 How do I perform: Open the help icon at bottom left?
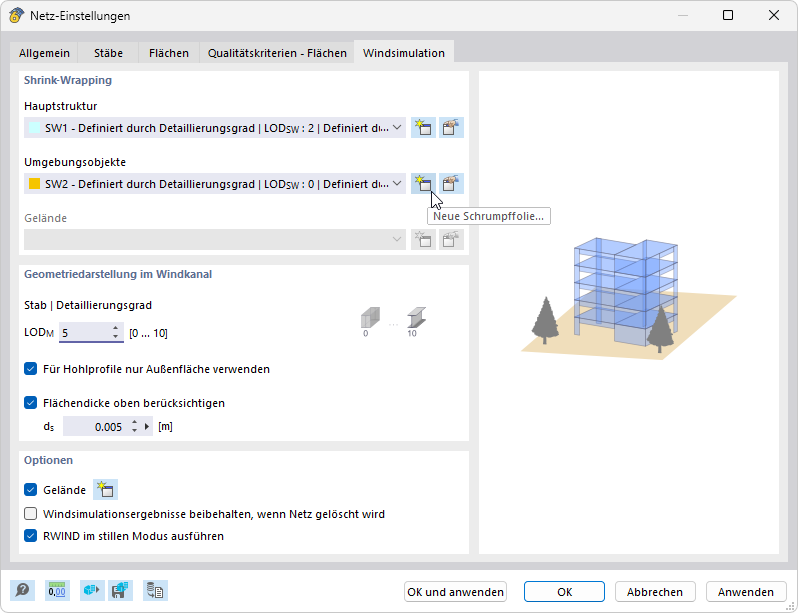(x=22, y=591)
